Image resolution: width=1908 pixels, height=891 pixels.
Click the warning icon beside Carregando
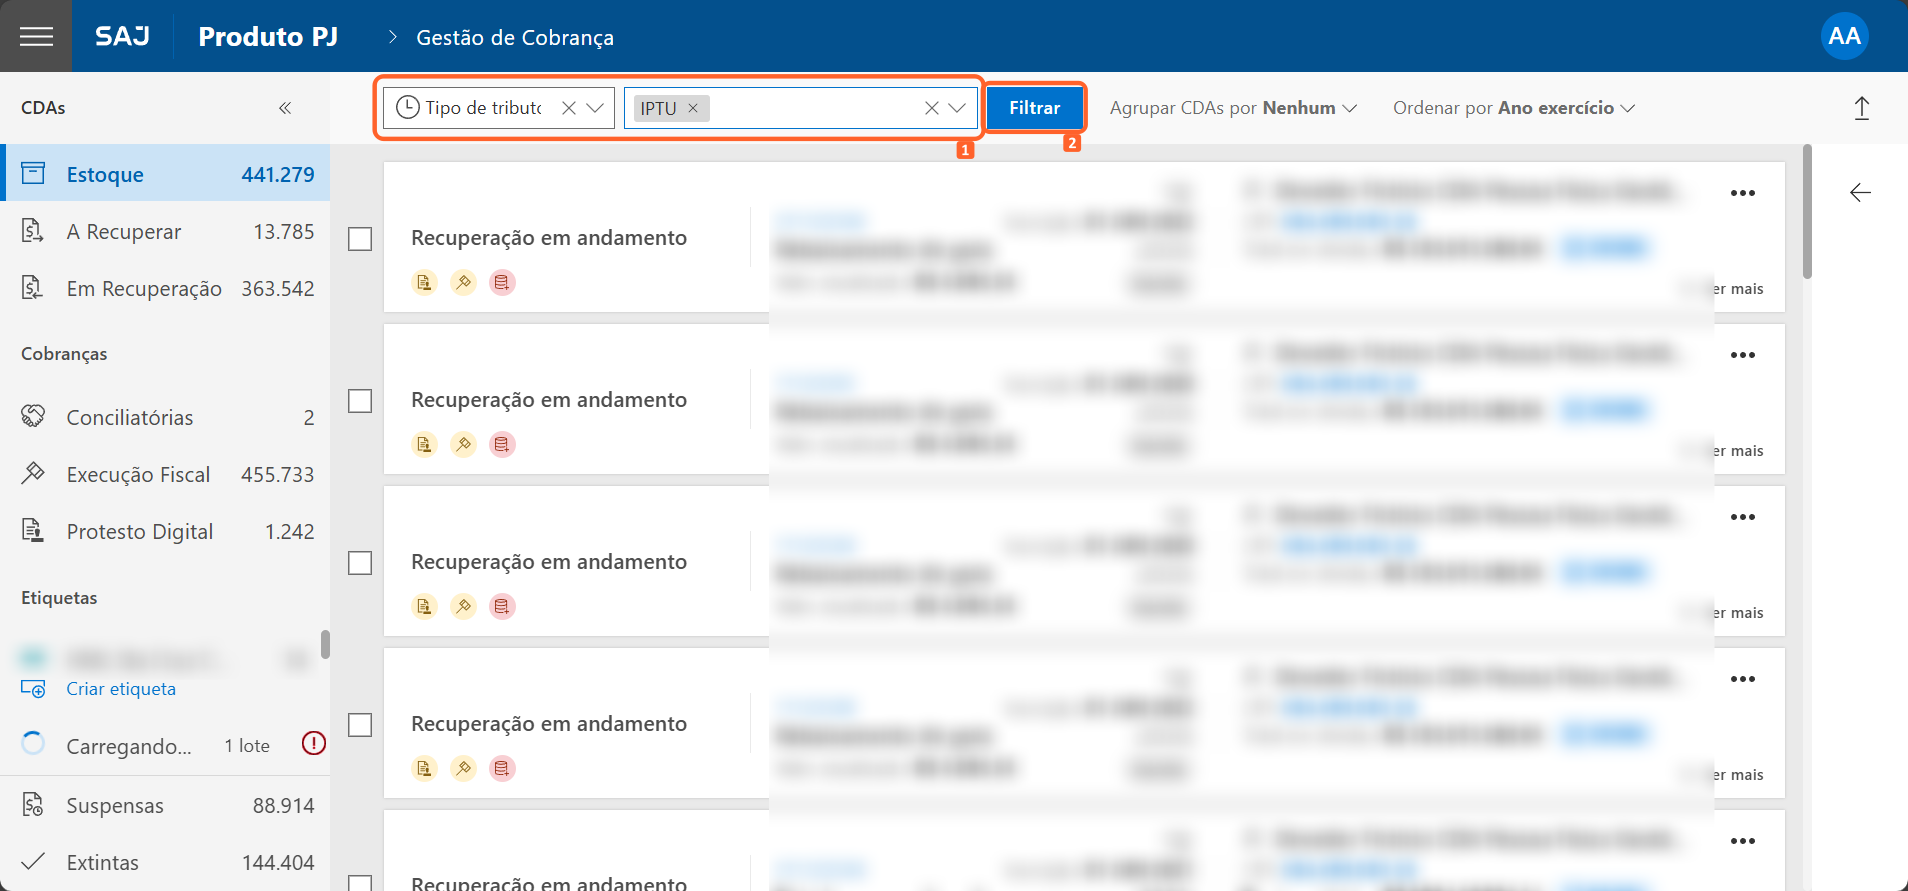pyautogui.click(x=313, y=743)
